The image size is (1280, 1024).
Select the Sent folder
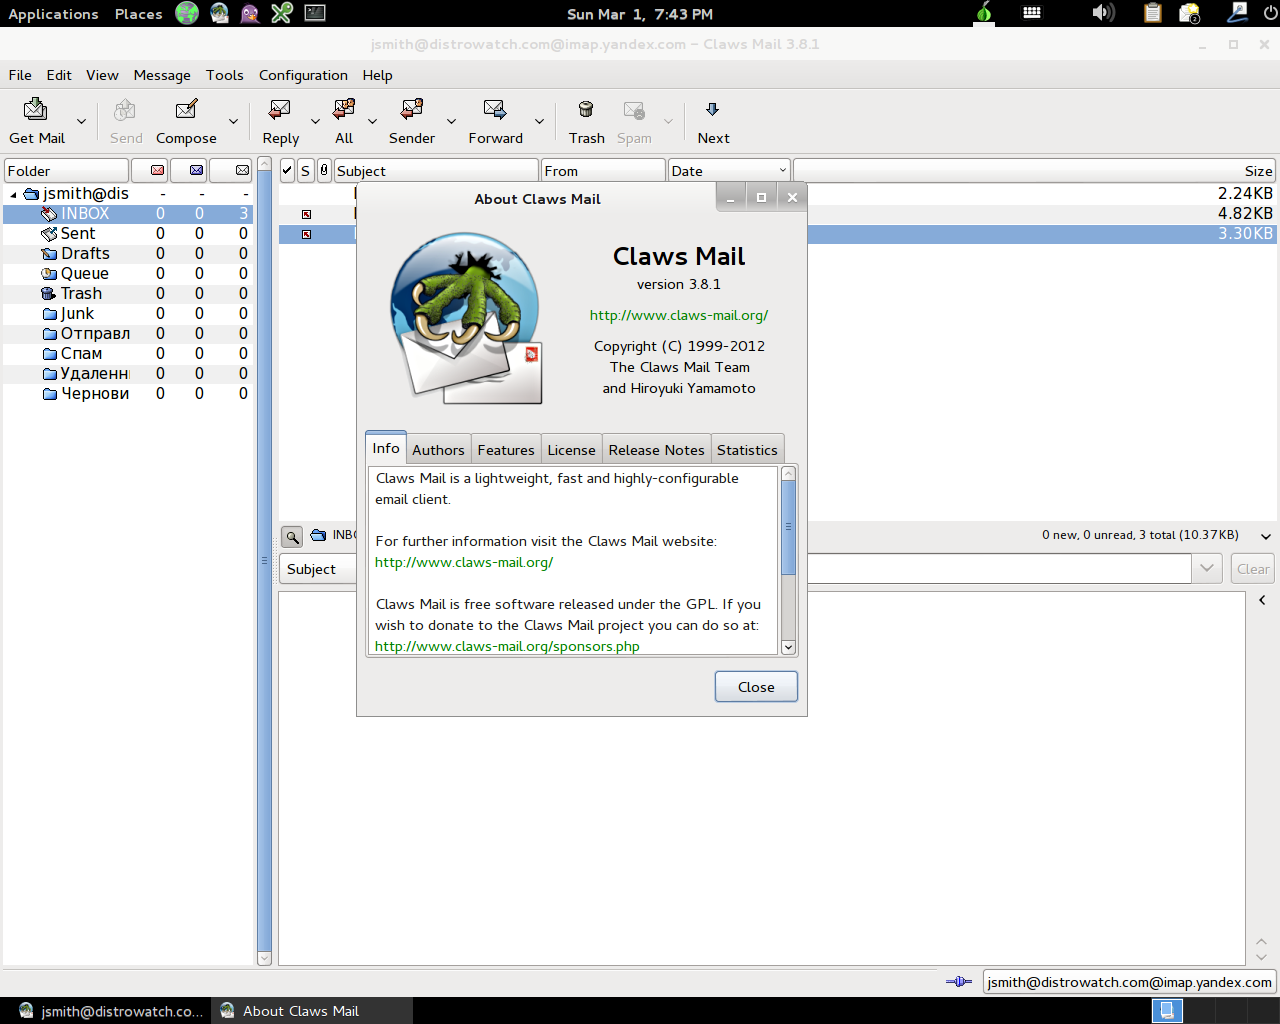point(128,233)
